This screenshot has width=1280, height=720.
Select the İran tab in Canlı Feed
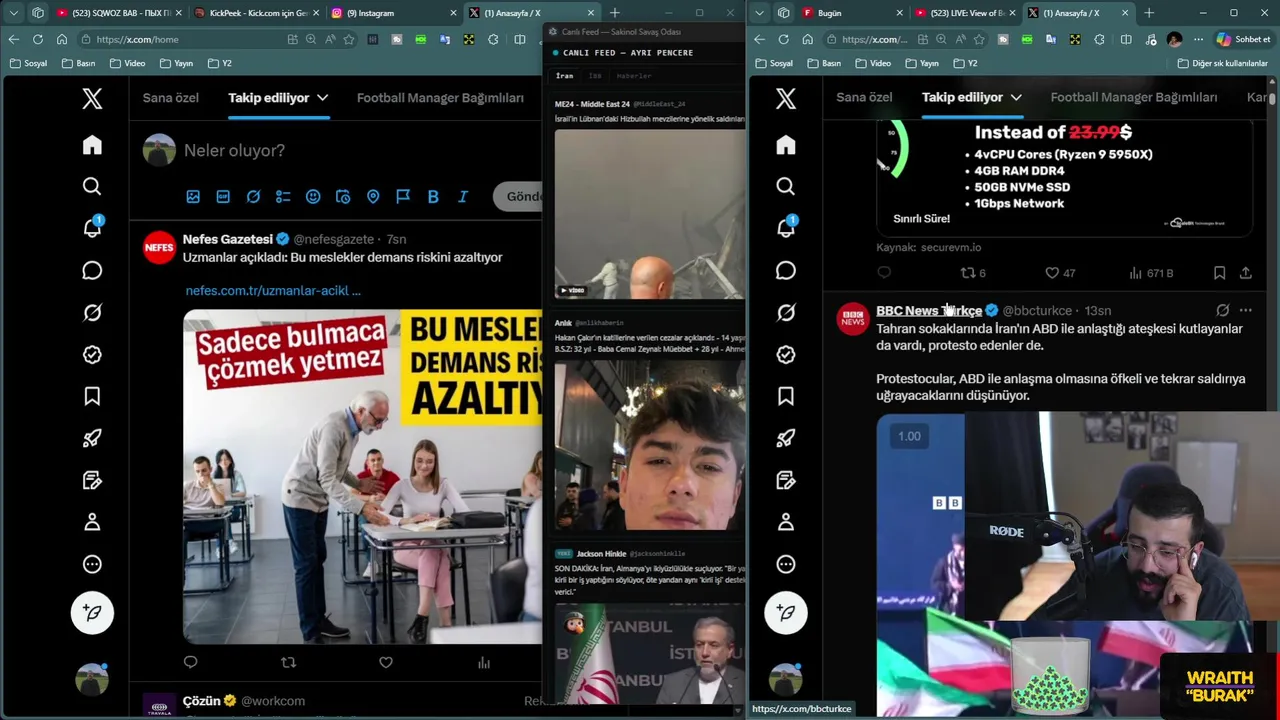565,76
